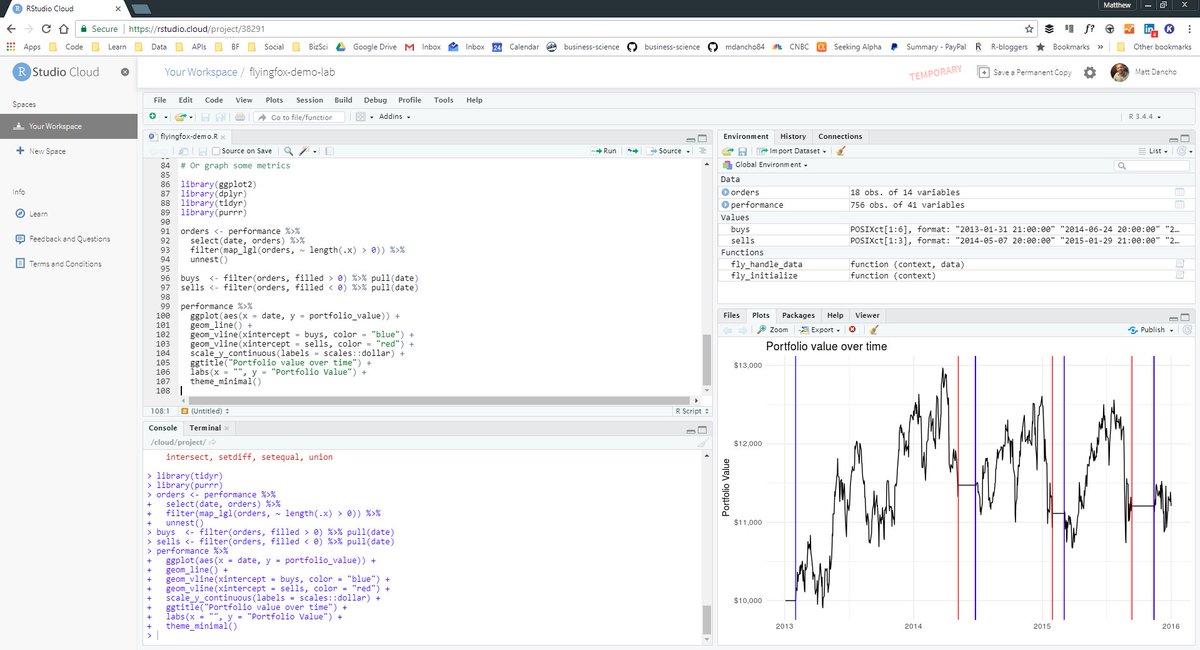Expand the performance data frame arrow

tap(725, 204)
